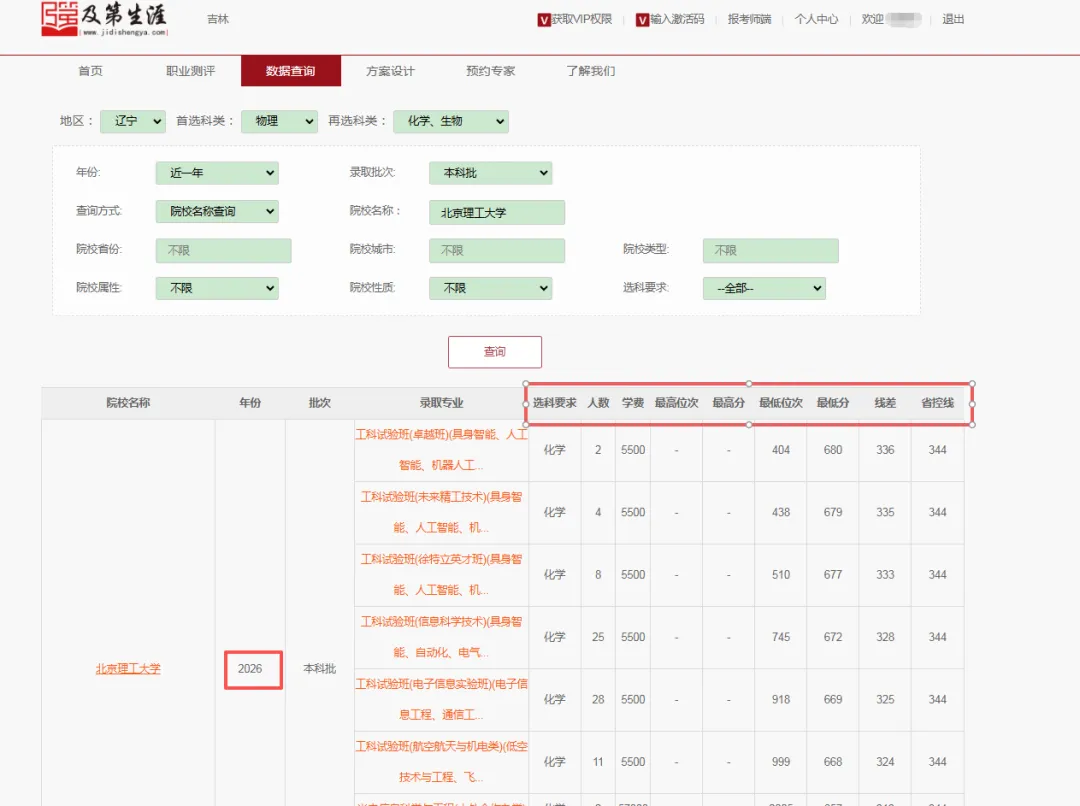This screenshot has width=1080, height=806.
Task: Open the 获取VIP权限 link
Action: pos(582,19)
